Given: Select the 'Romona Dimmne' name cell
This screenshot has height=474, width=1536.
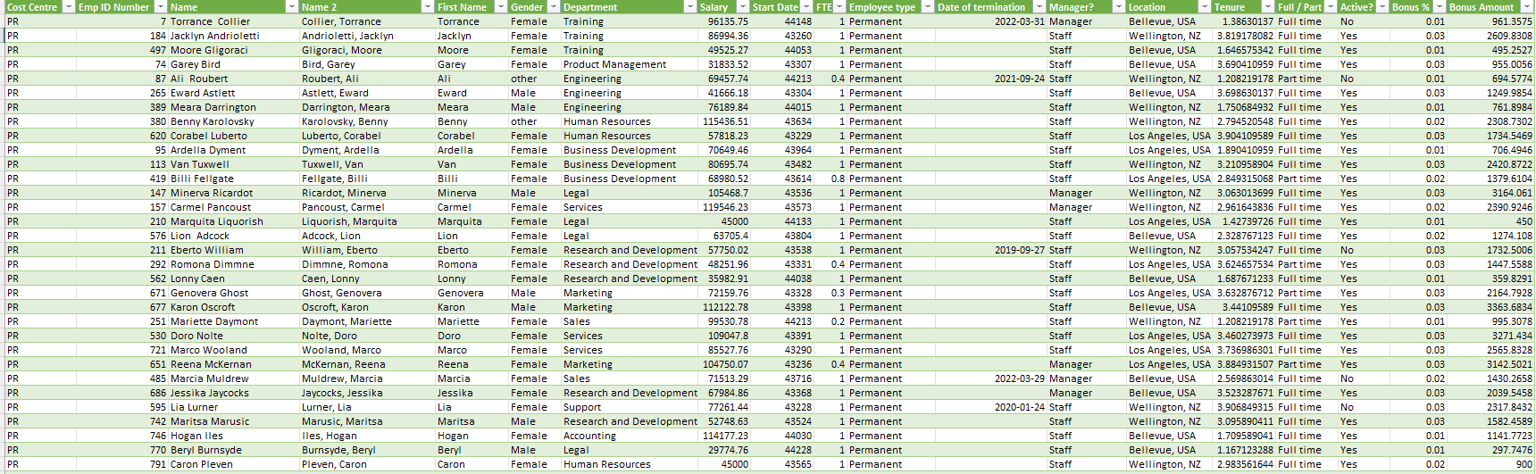Looking at the screenshot, I should 233,265.
